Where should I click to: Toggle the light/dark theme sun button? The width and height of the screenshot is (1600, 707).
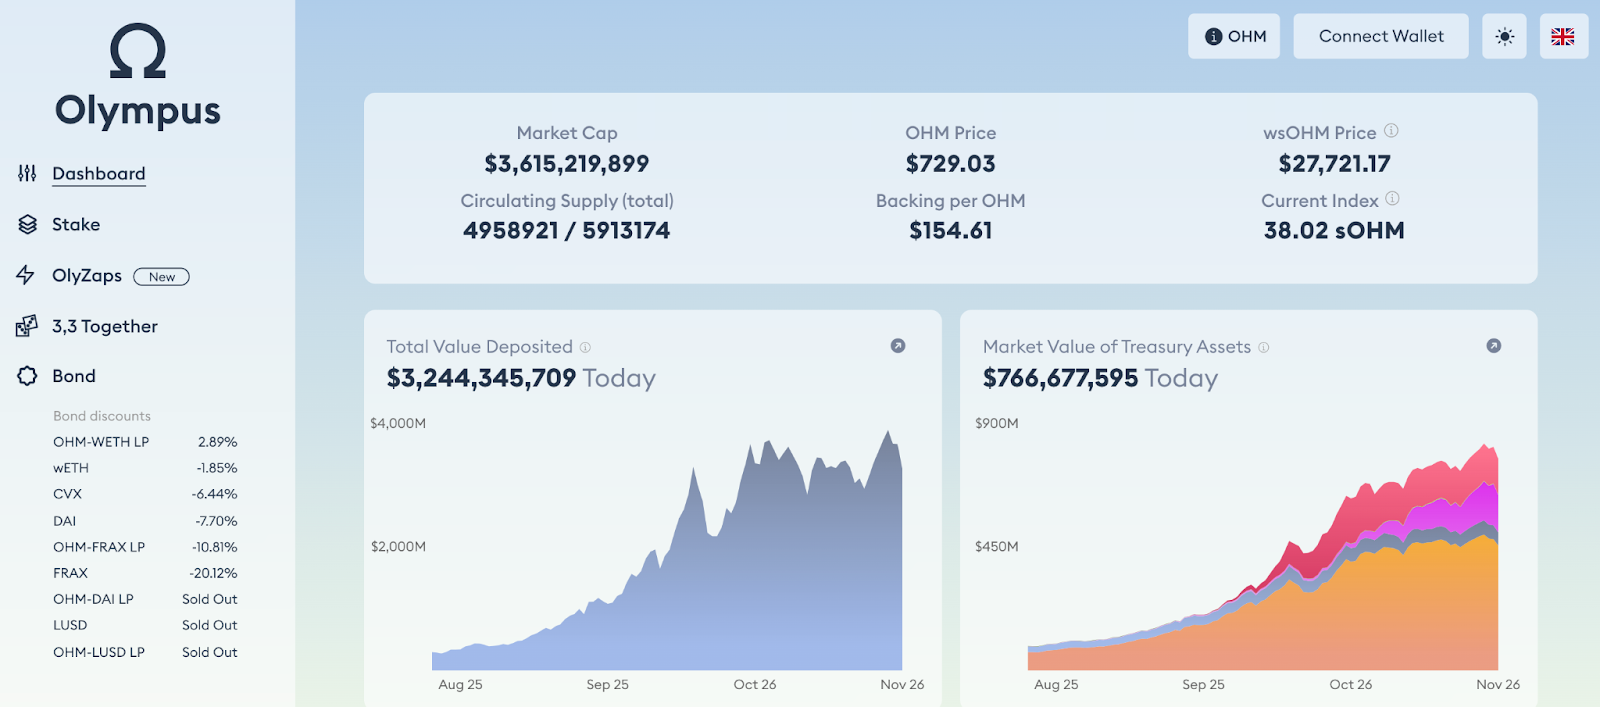click(x=1504, y=36)
